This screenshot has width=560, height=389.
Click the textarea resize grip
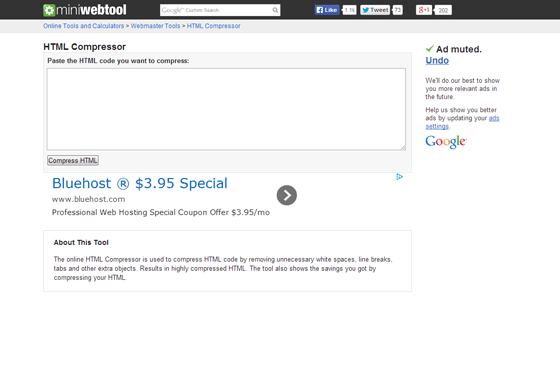[403, 147]
